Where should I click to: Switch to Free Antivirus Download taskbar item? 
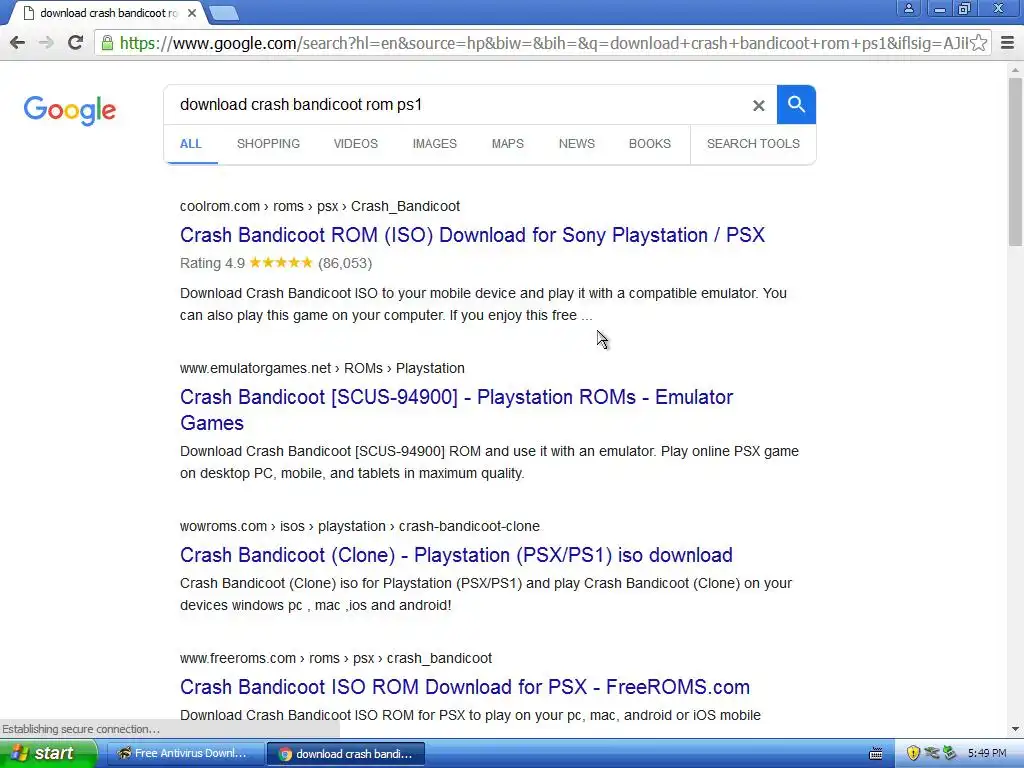click(184, 753)
